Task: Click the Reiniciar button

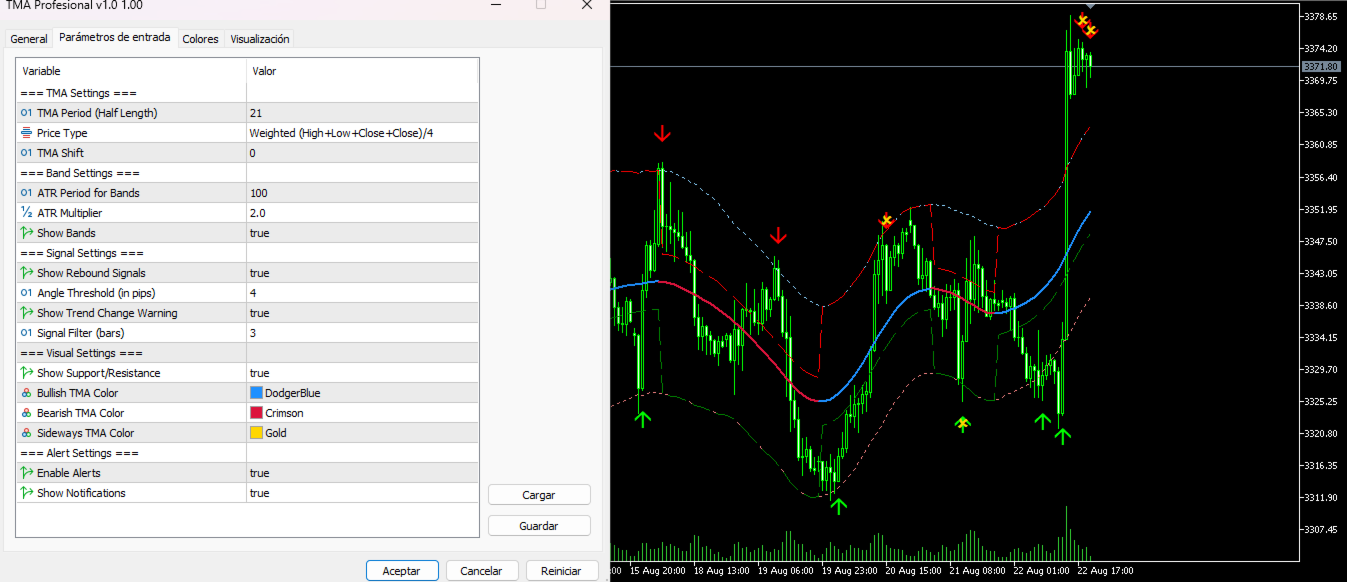Action: (561, 571)
